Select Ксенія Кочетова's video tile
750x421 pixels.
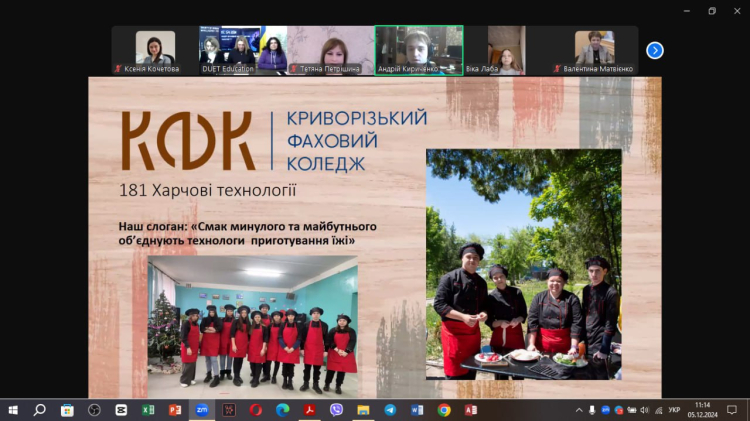tap(155, 50)
